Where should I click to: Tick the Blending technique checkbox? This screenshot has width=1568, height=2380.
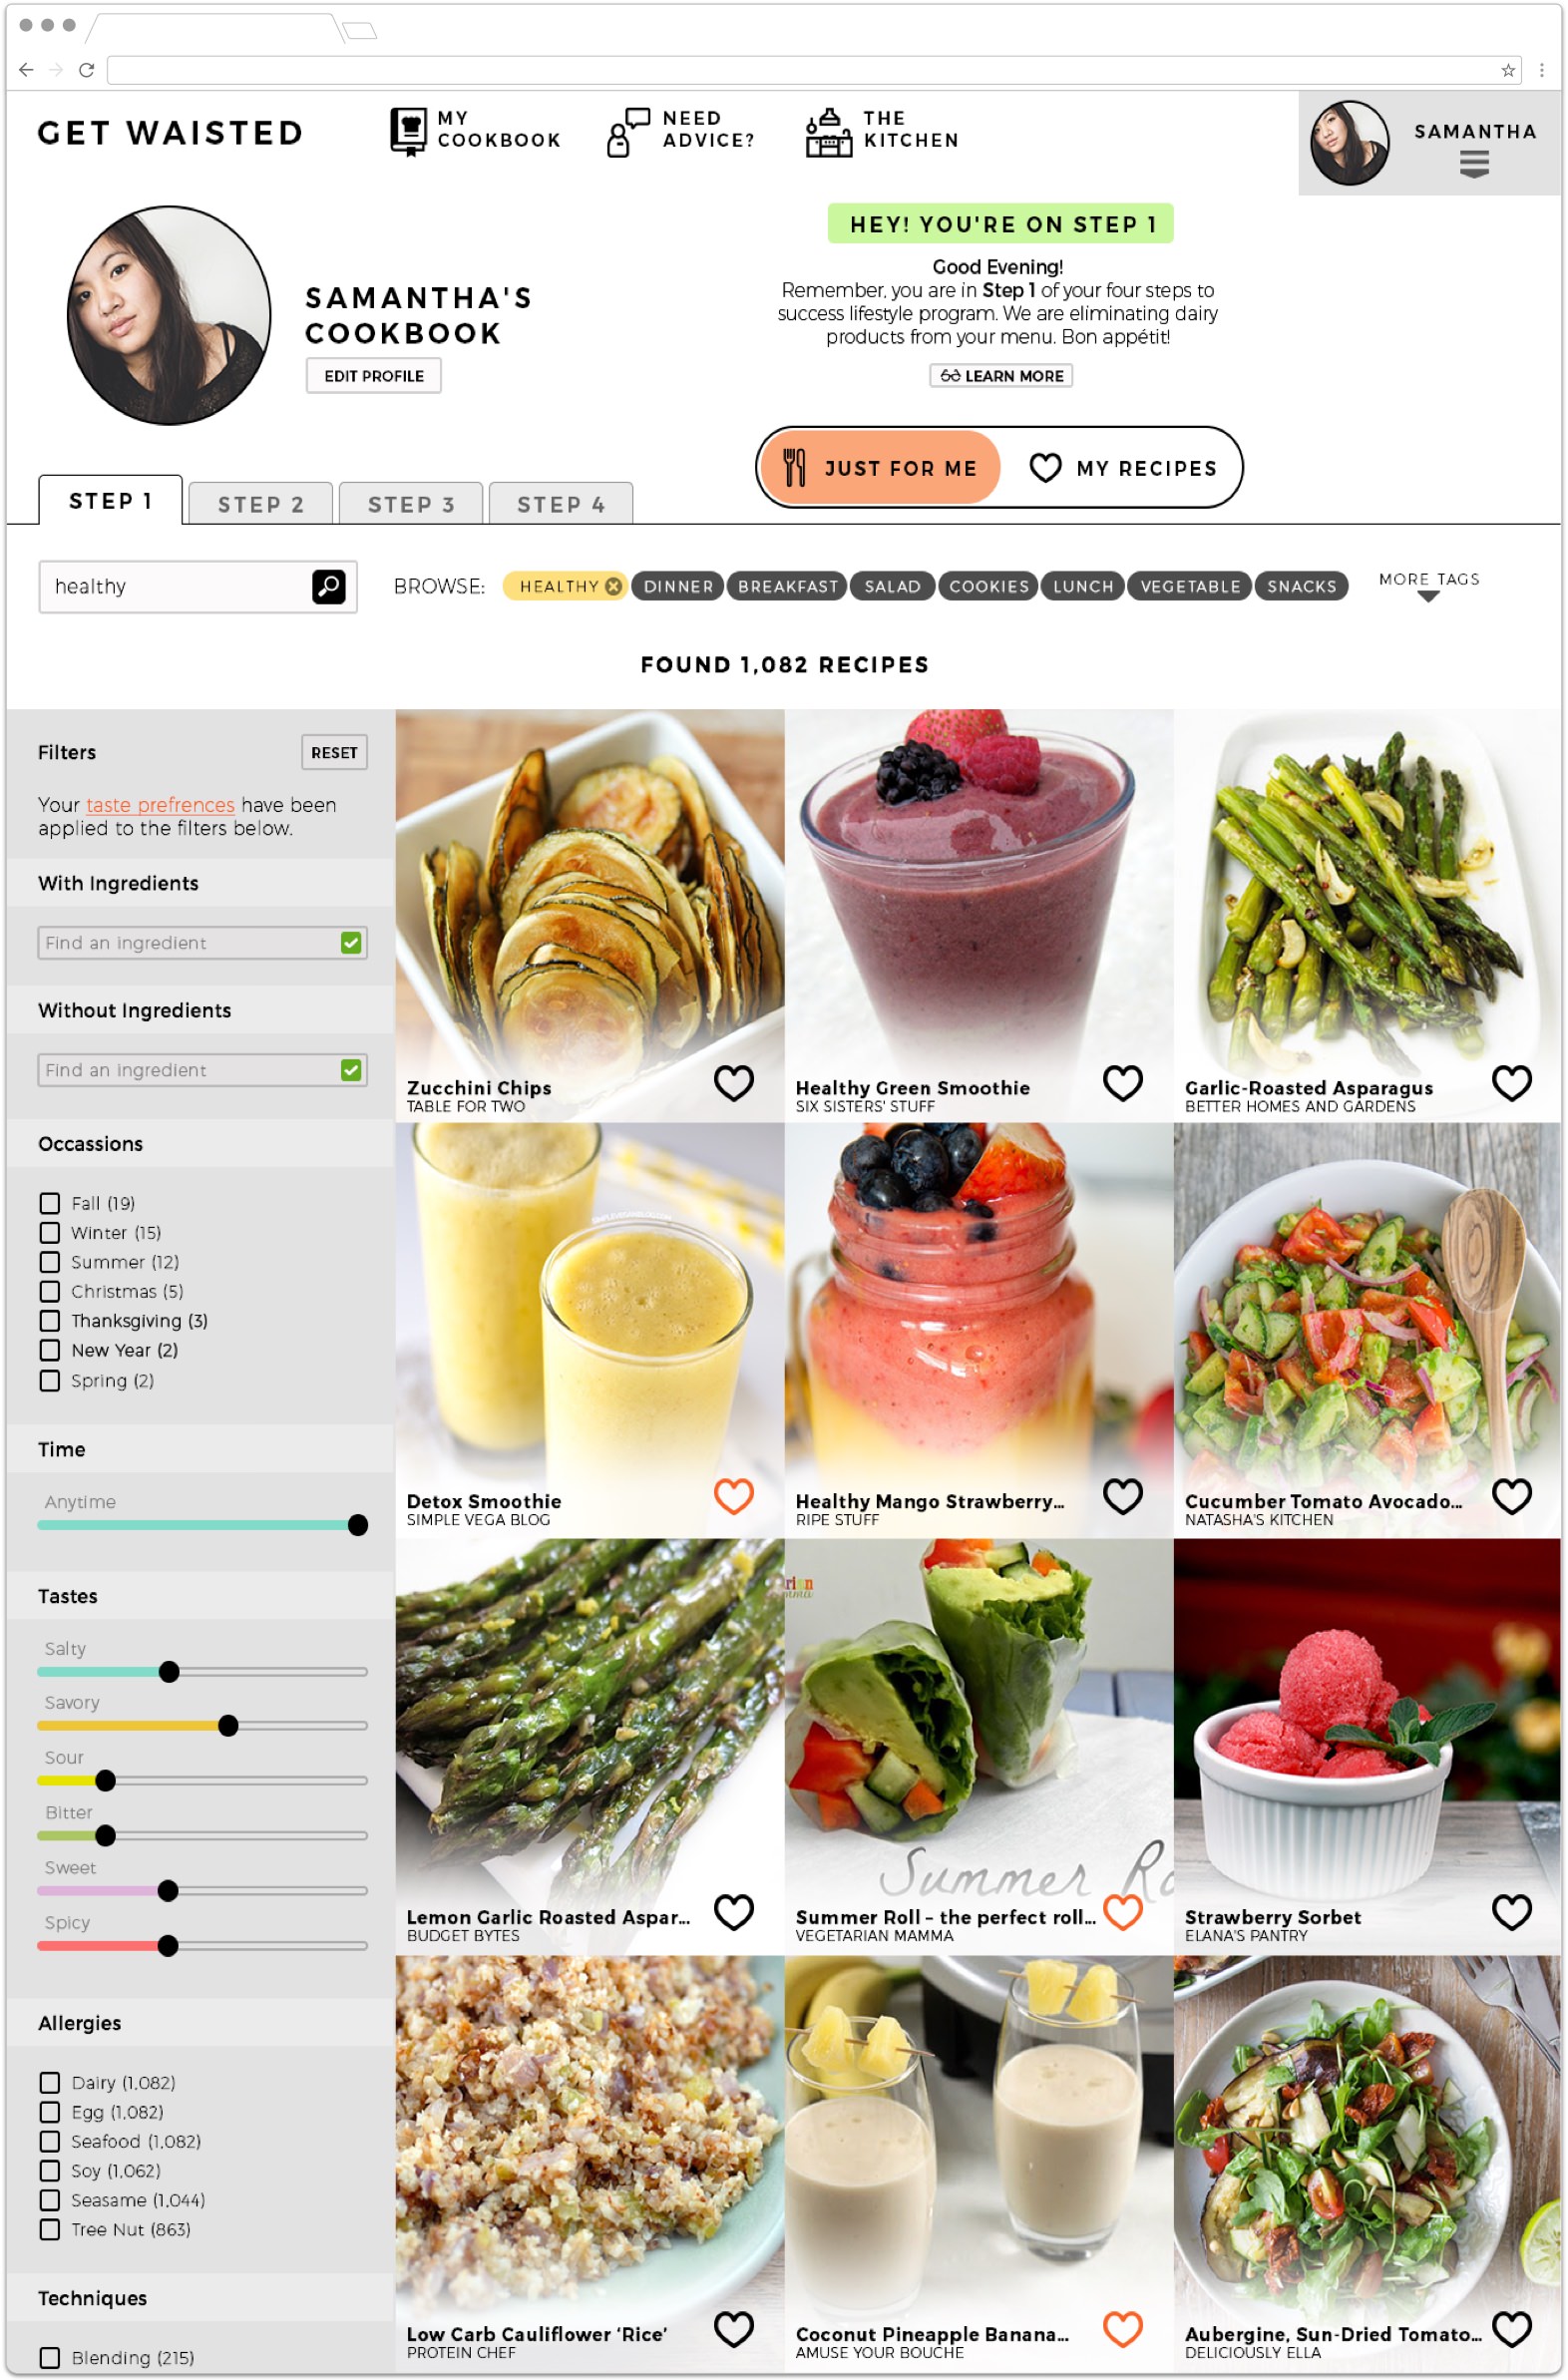[x=50, y=2357]
